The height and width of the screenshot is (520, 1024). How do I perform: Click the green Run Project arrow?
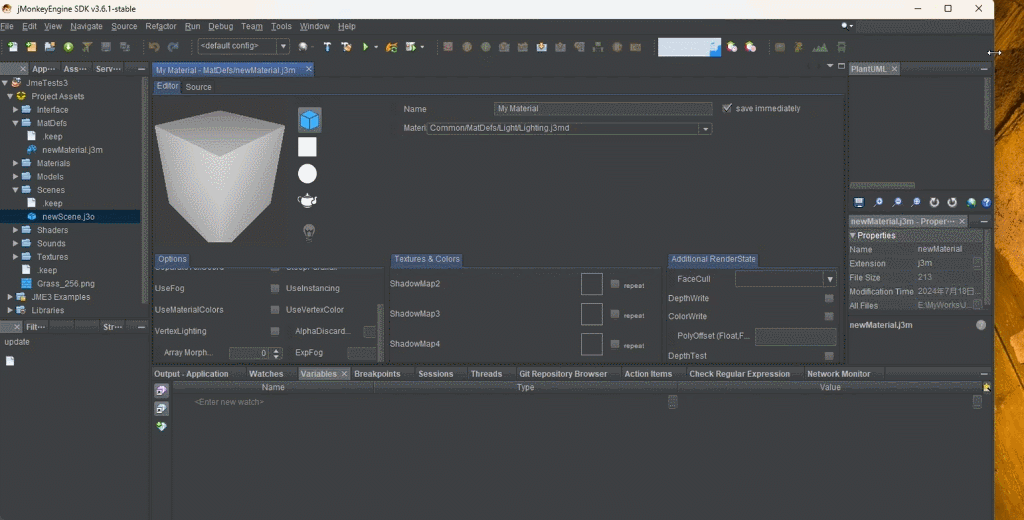pyautogui.click(x=366, y=47)
